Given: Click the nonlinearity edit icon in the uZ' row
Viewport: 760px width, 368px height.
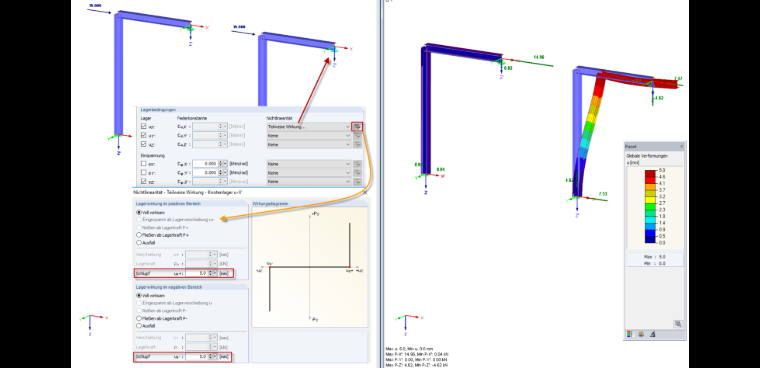Looking at the screenshot, I should (357, 144).
